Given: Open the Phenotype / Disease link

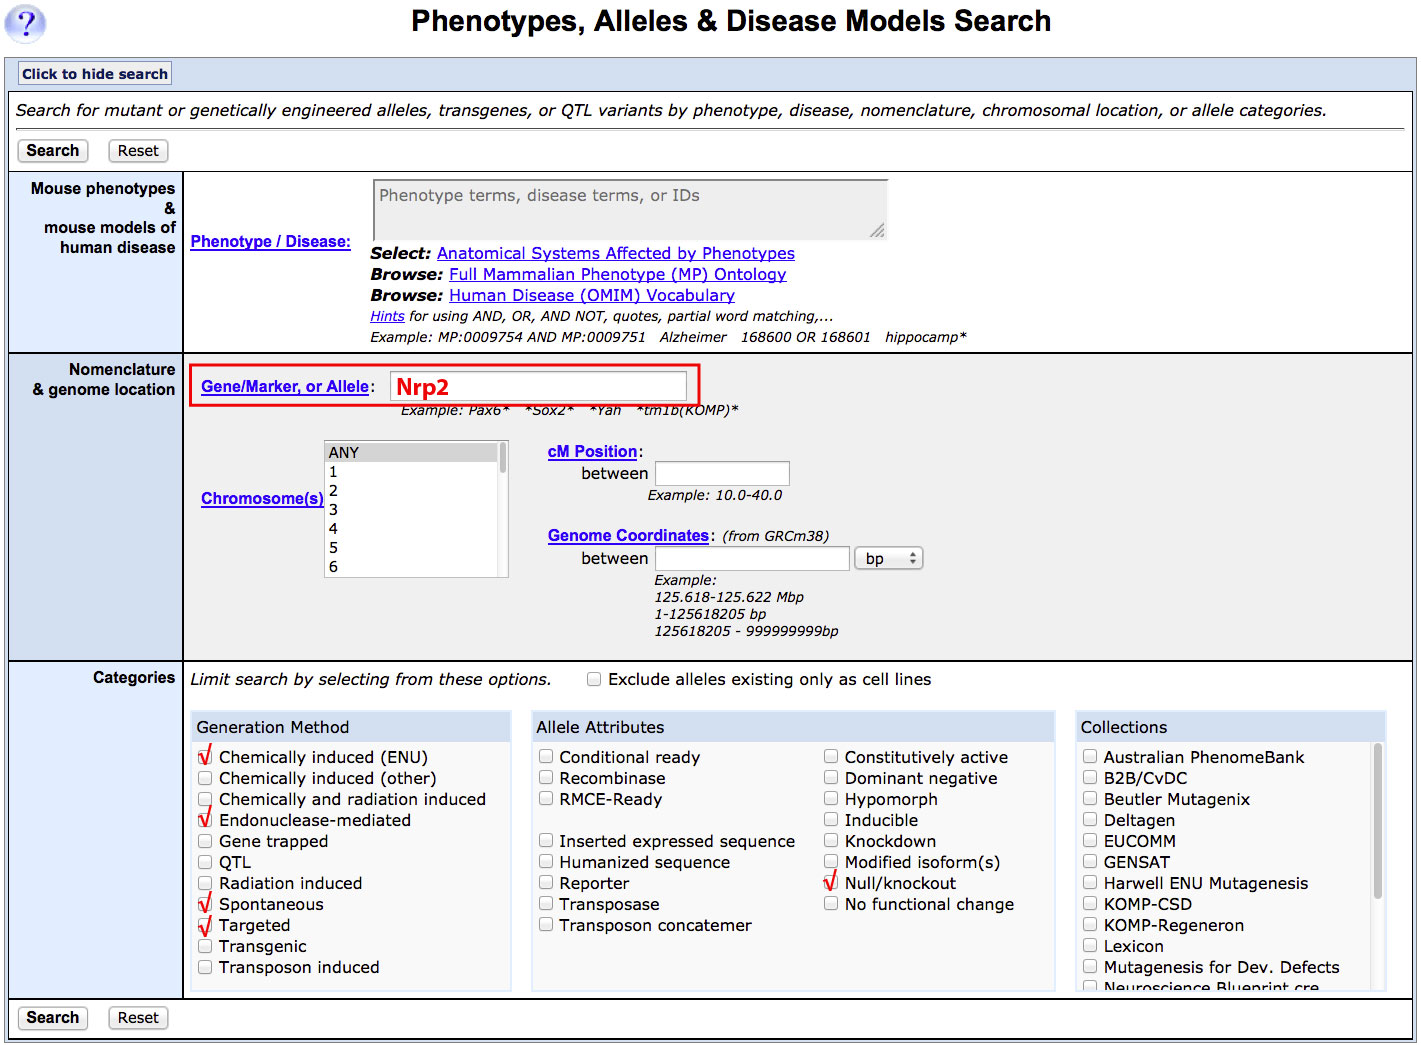Looking at the screenshot, I should (x=270, y=242).
